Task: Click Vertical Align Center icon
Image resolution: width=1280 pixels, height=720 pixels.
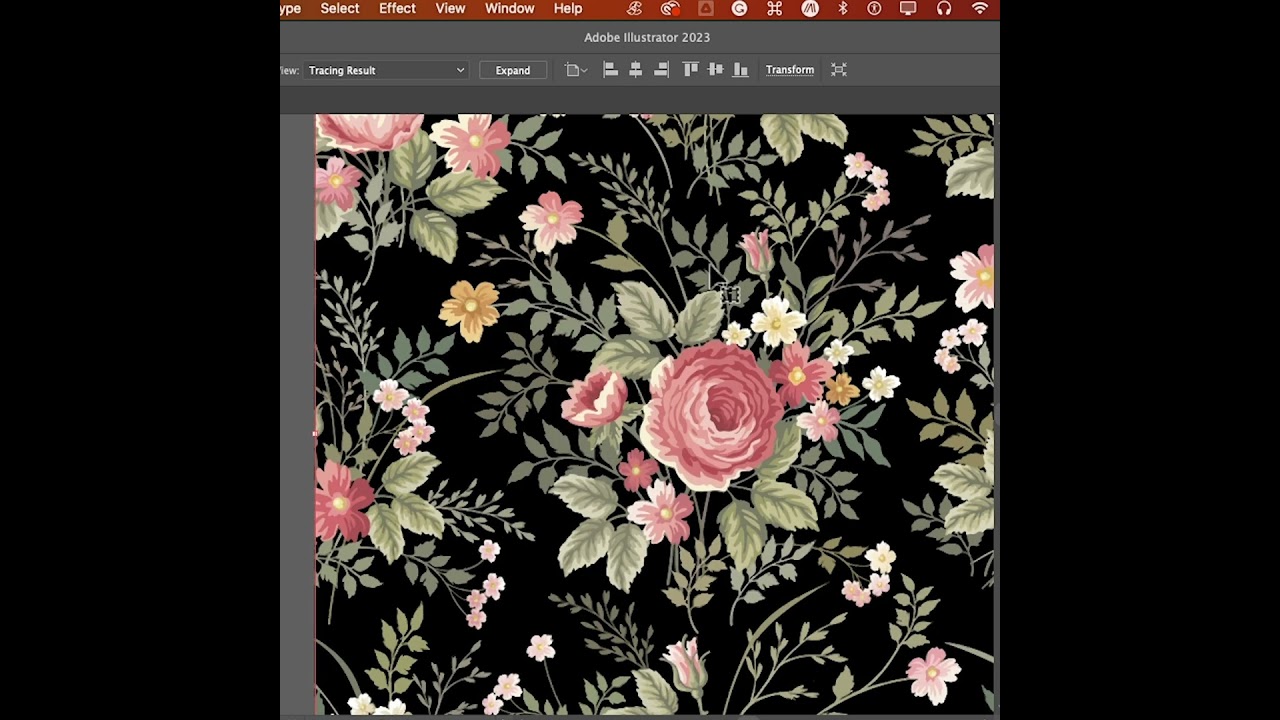Action: [x=715, y=70]
